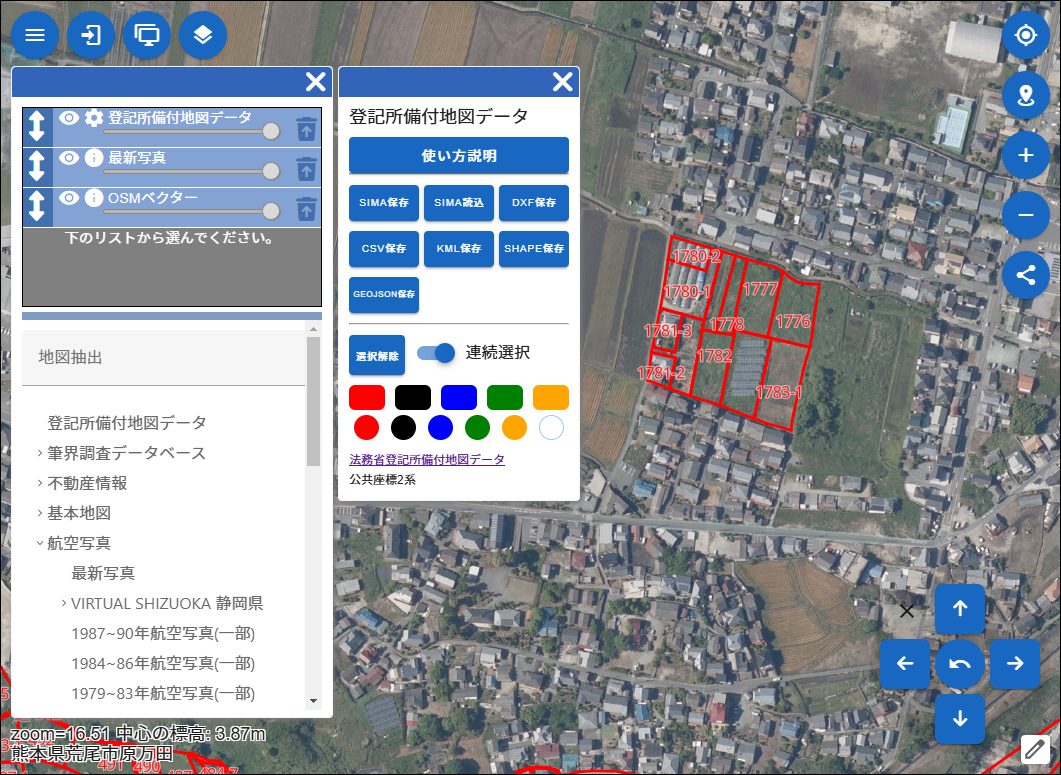Toggle the 連続選択 switch
The height and width of the screenshot is (775, 1061).
(x=436, y=353)
